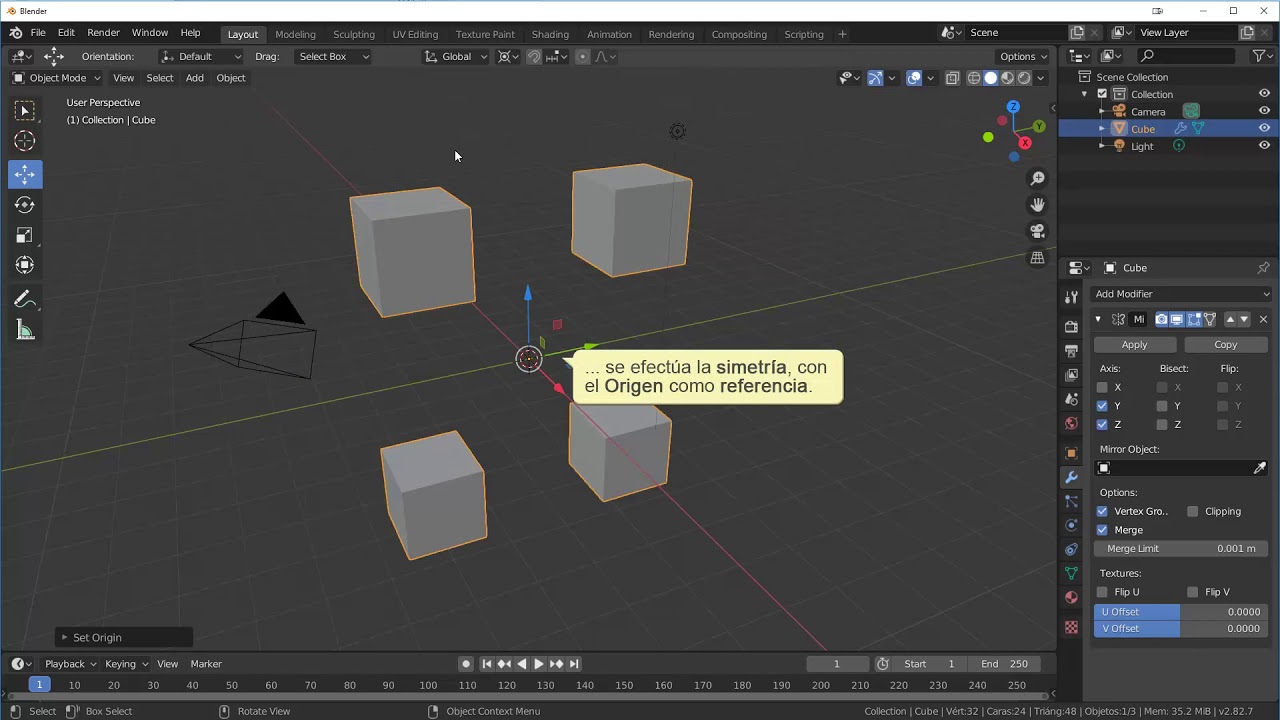Open the Add Modifier dropdown
This screenshot has width=1280, height=720.
tap(1181, 294)
